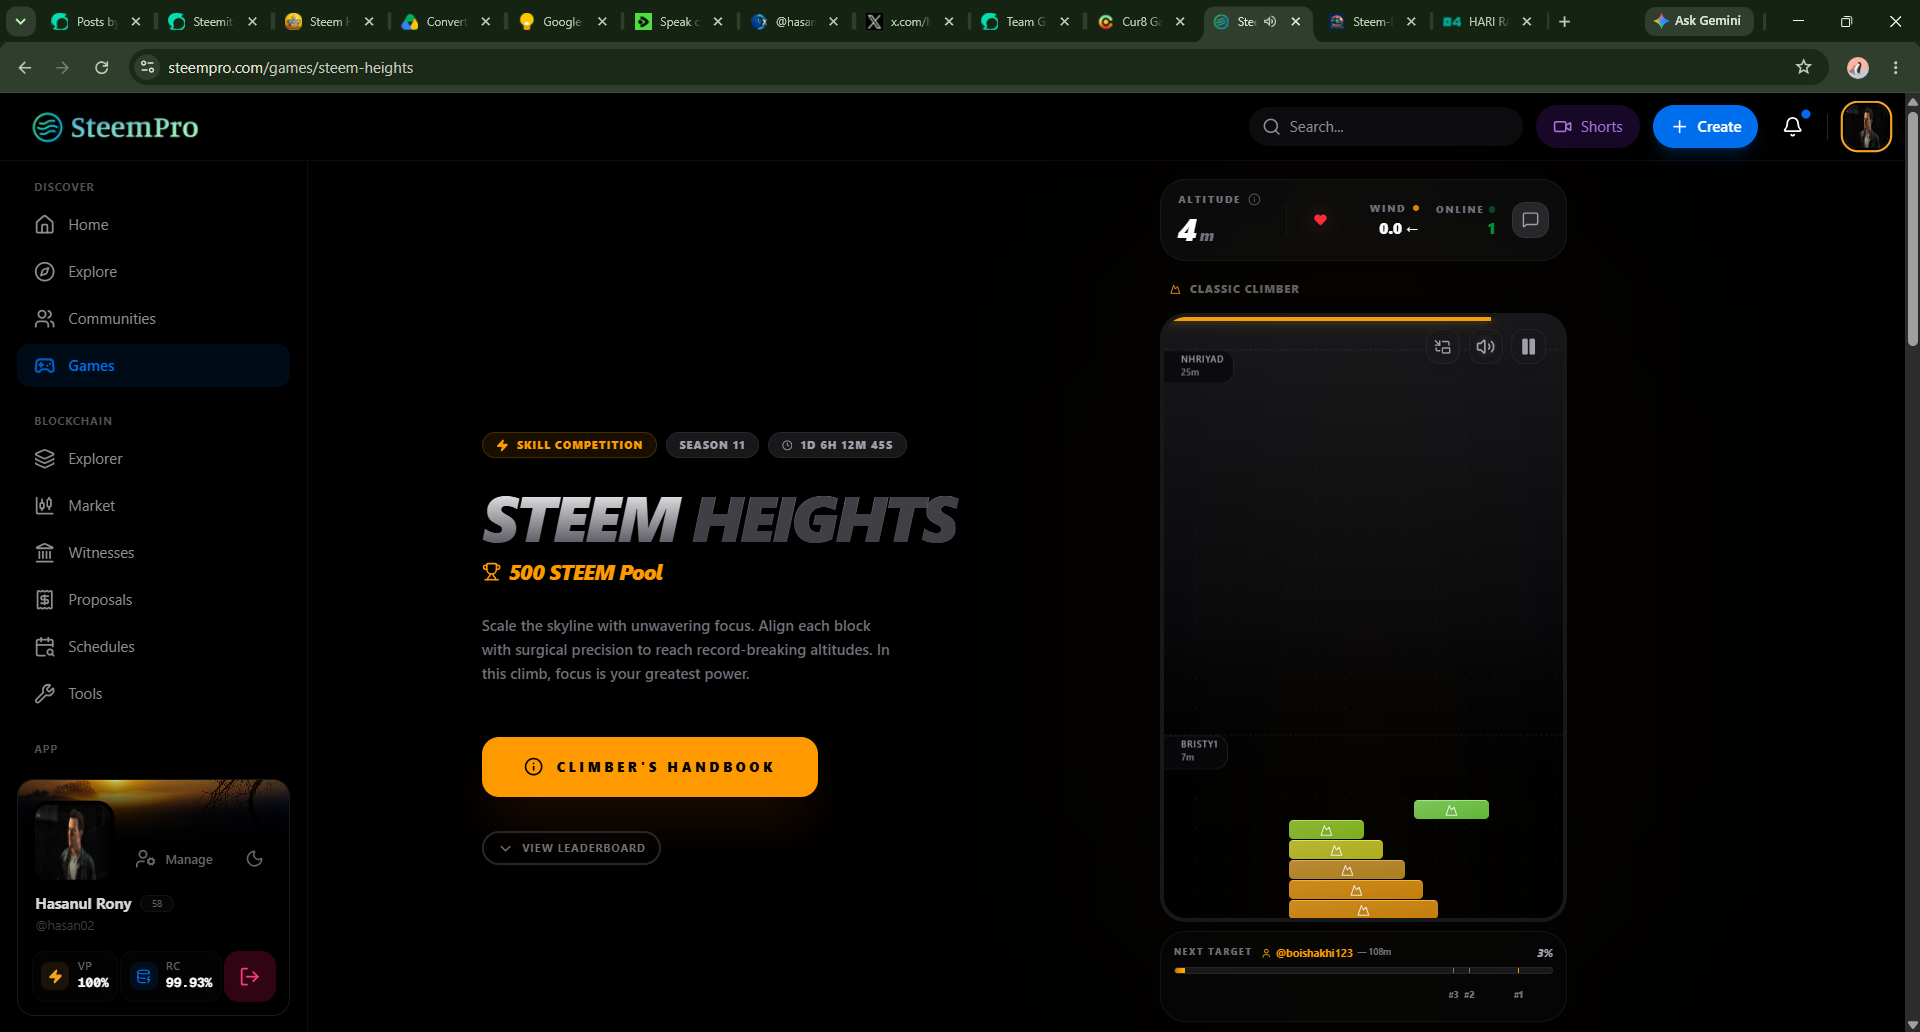The width and height of the screenshot is (1920, 1032).
Task: Switch to Google tab
Action: click(562, 21)
